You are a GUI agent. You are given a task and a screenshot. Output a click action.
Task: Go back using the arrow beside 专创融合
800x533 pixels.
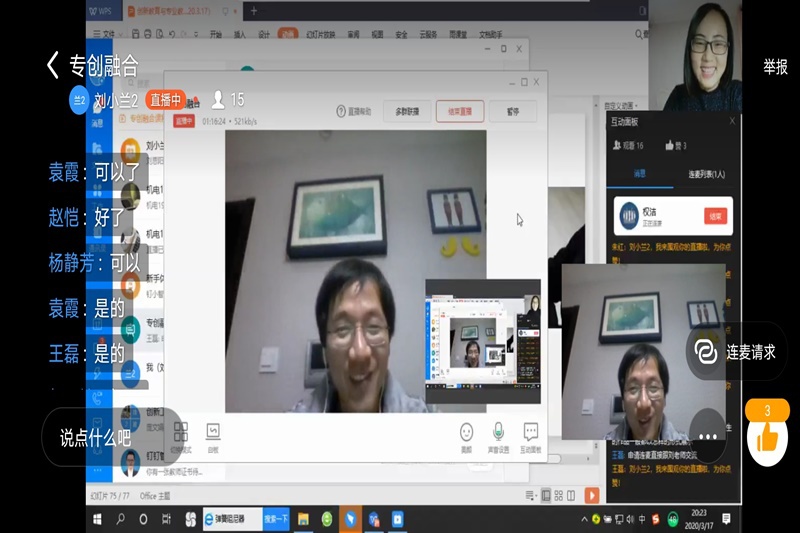pyautogui.click(x=53, y=65)
